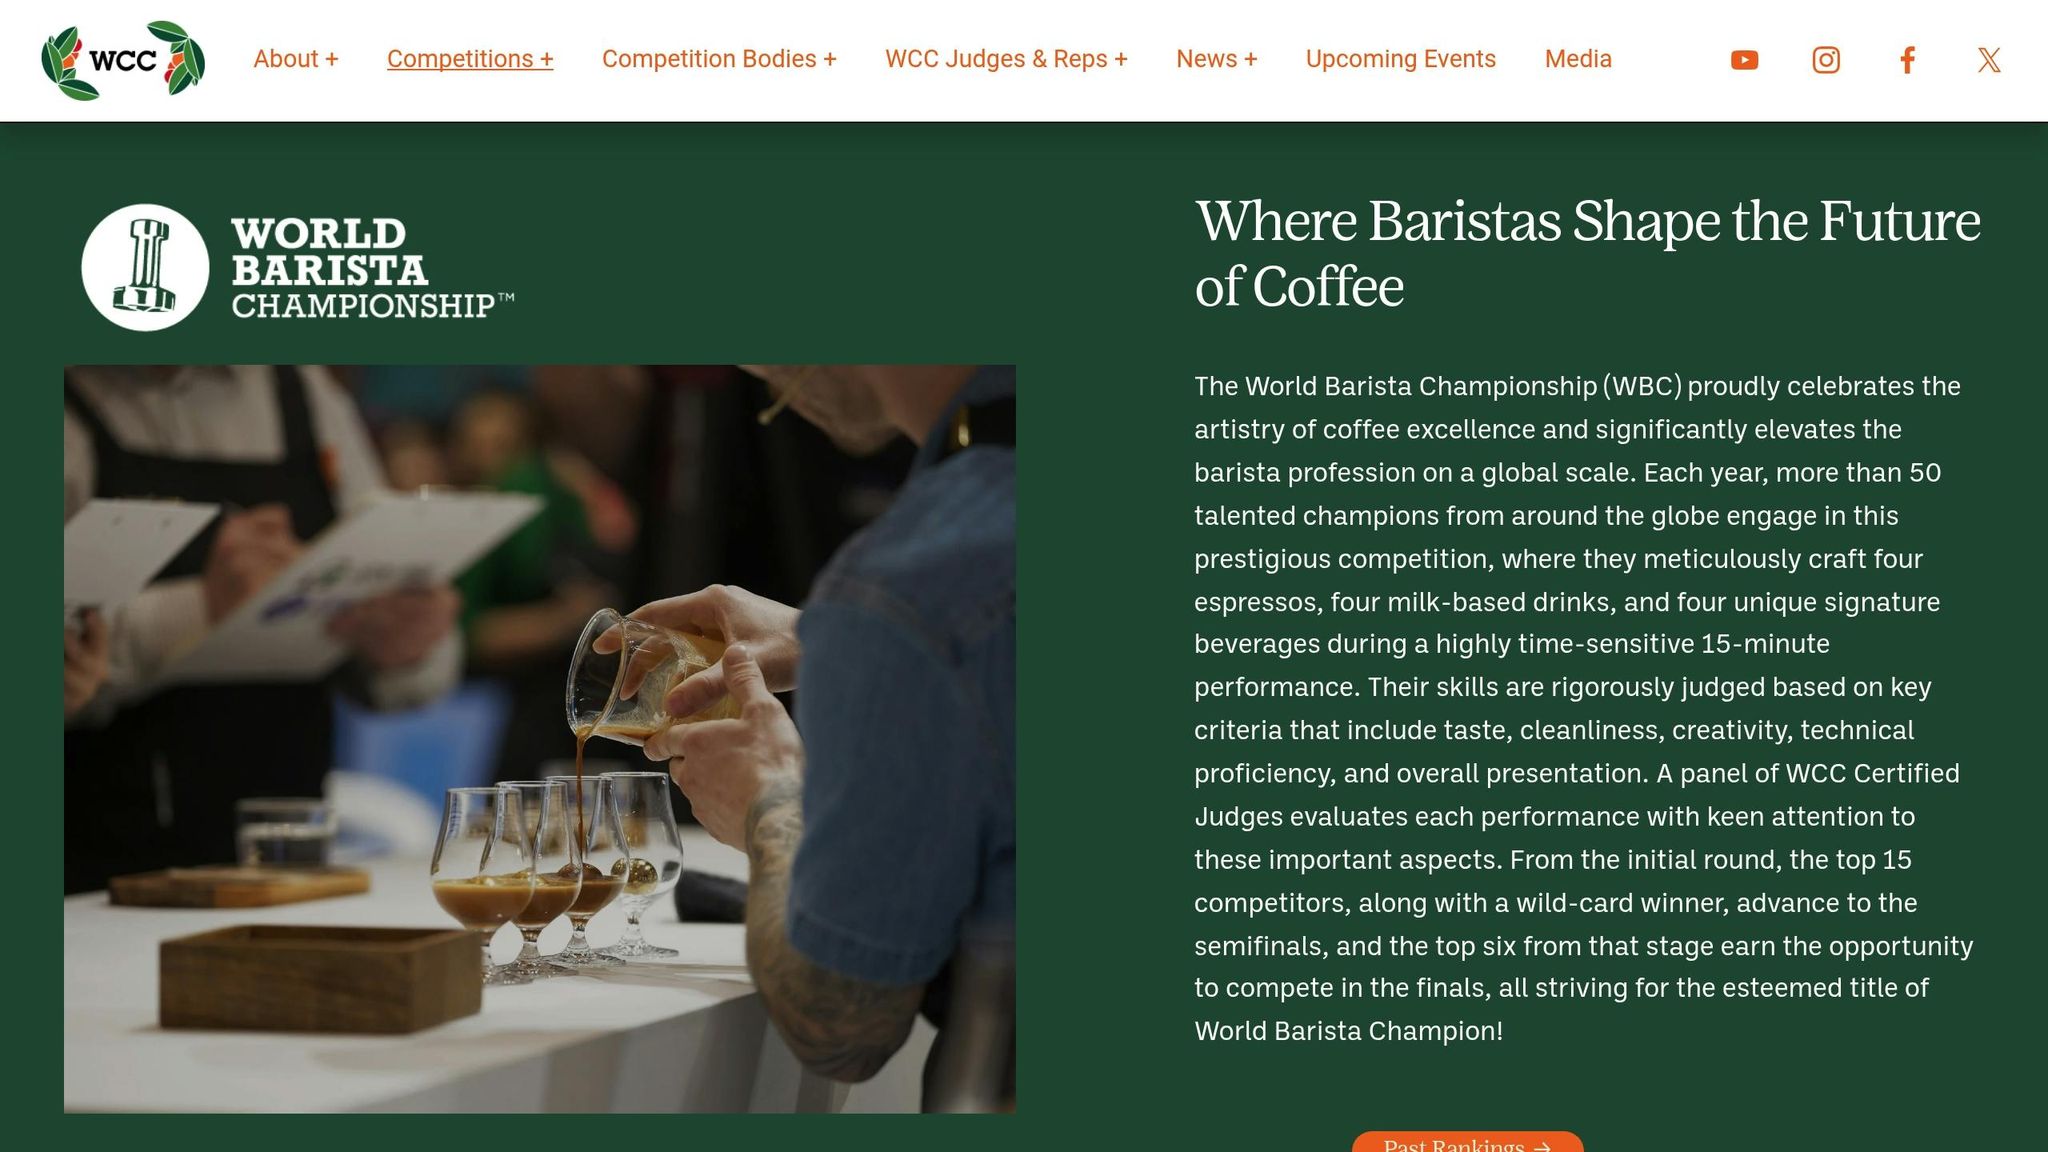Click the Past Rankings button

[x=1467, y=1142]
